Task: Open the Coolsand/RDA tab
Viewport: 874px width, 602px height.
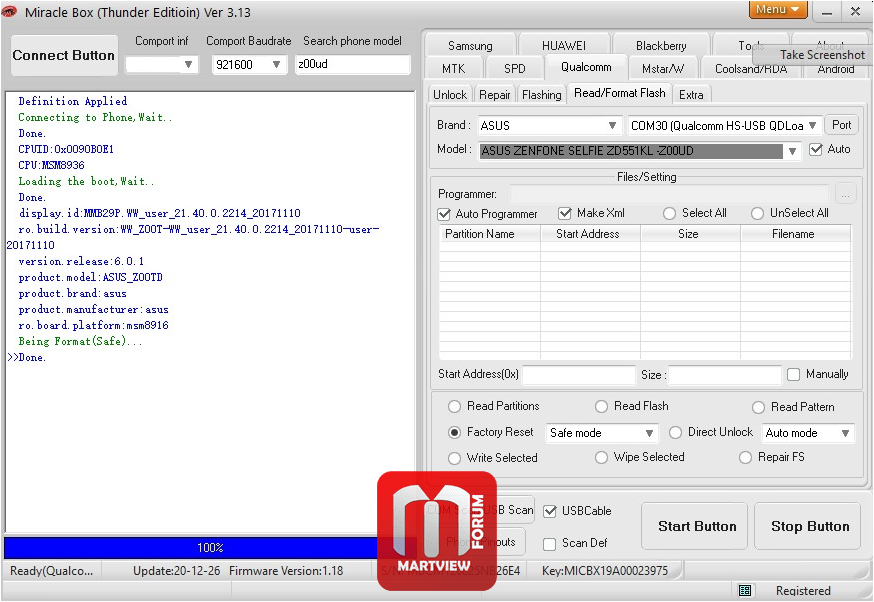Action: [751, 69]
